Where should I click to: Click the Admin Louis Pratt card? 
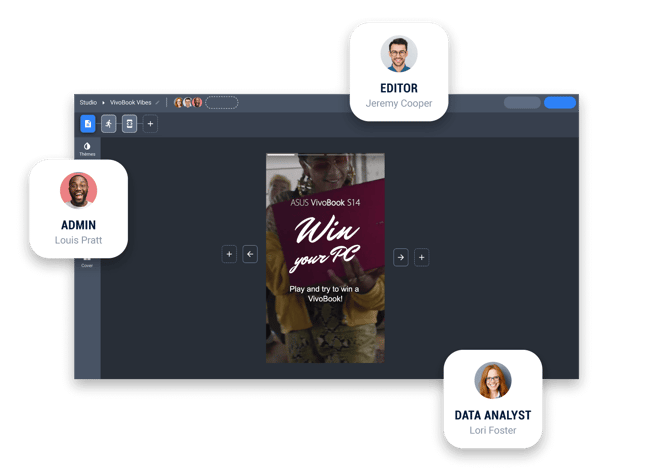click(79, 208)
